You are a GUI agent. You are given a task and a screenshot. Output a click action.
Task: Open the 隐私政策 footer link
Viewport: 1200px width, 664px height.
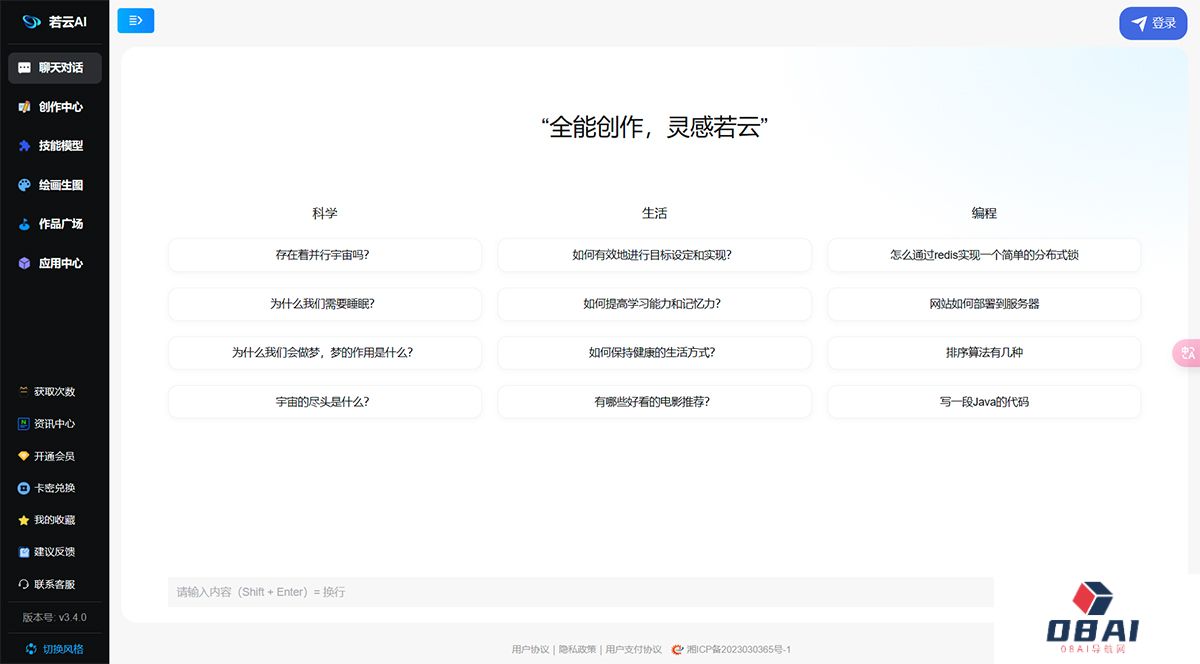pos(577,649)
